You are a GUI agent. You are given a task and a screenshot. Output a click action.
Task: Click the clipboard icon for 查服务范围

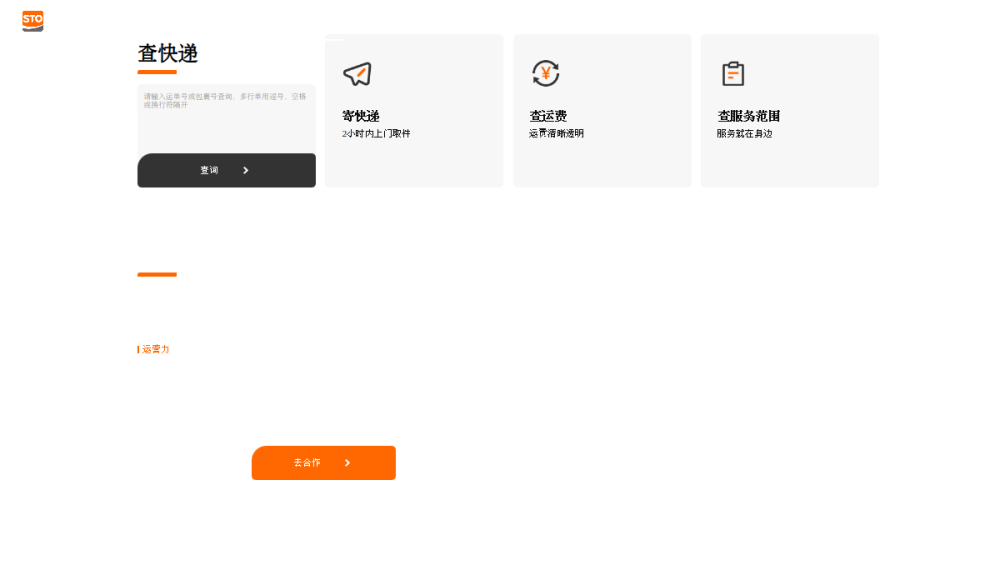point(733,73)
